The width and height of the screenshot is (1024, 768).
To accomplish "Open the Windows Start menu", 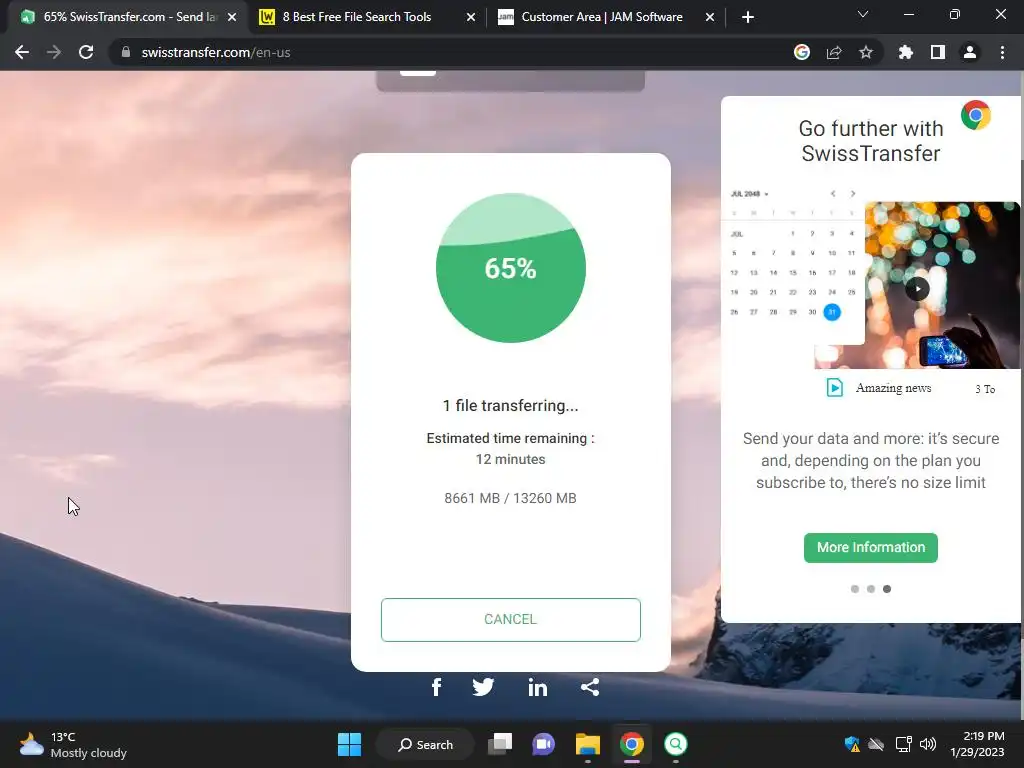I will (x=349, y=744).
